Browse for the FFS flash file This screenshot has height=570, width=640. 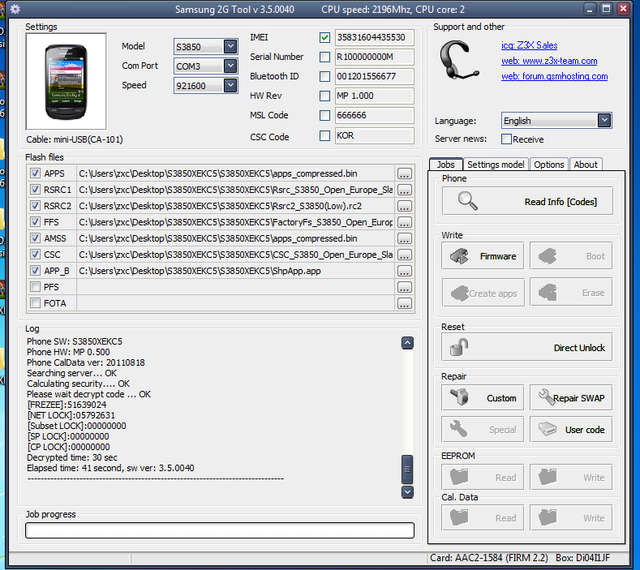click(404, 222)
